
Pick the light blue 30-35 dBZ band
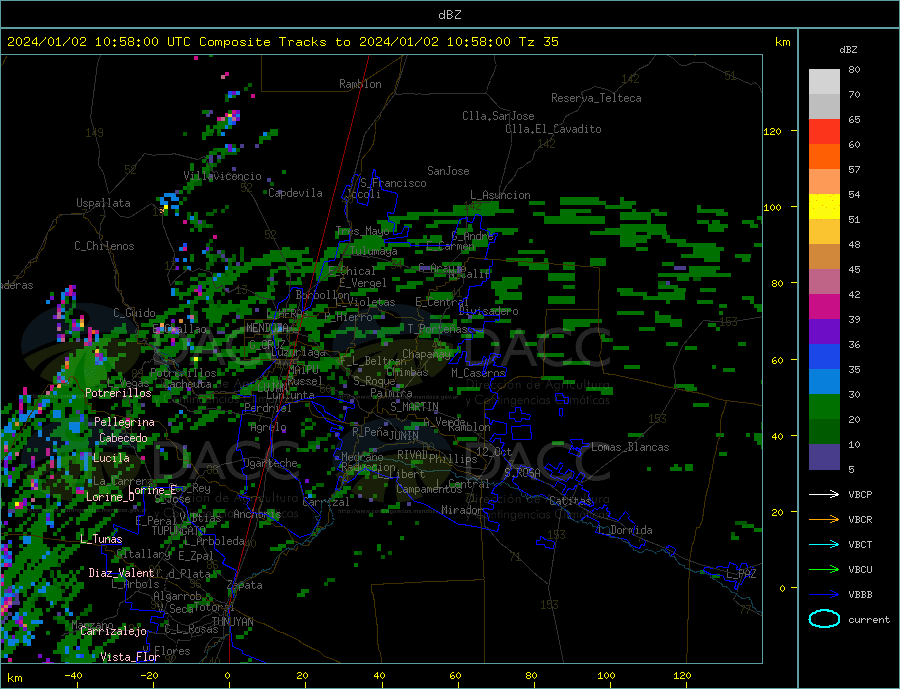click(x=824, y=382)
